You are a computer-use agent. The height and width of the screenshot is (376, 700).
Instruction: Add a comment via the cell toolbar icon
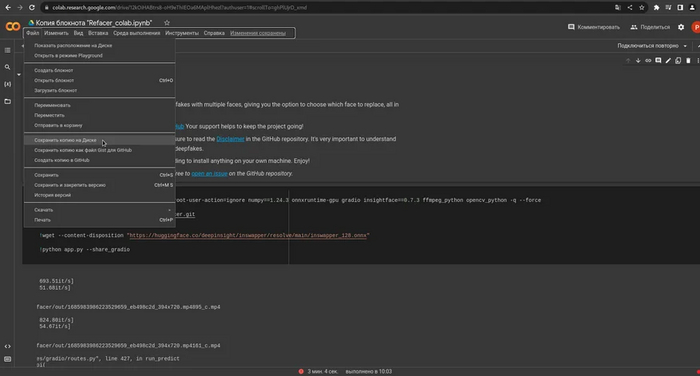(658, 60)
